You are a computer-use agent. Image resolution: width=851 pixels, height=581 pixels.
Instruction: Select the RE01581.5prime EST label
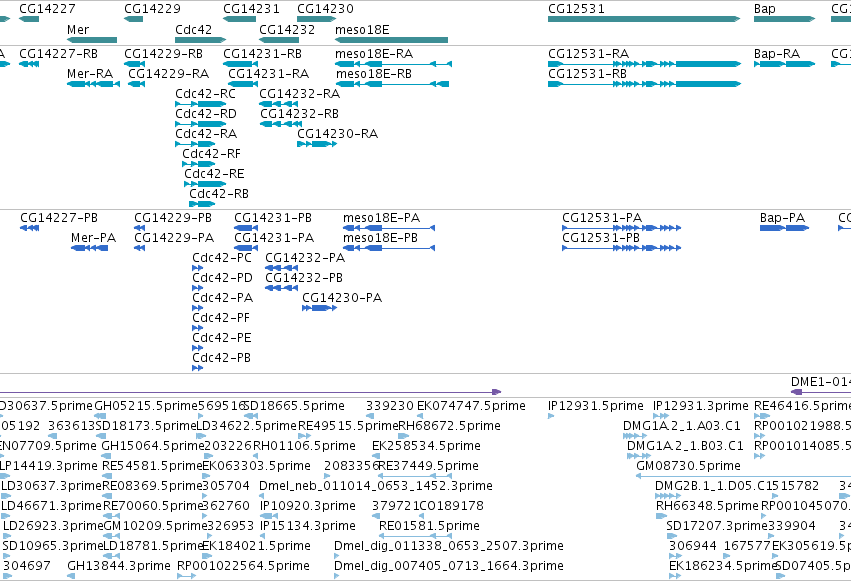pyautogui.click(x=429, y=526)
